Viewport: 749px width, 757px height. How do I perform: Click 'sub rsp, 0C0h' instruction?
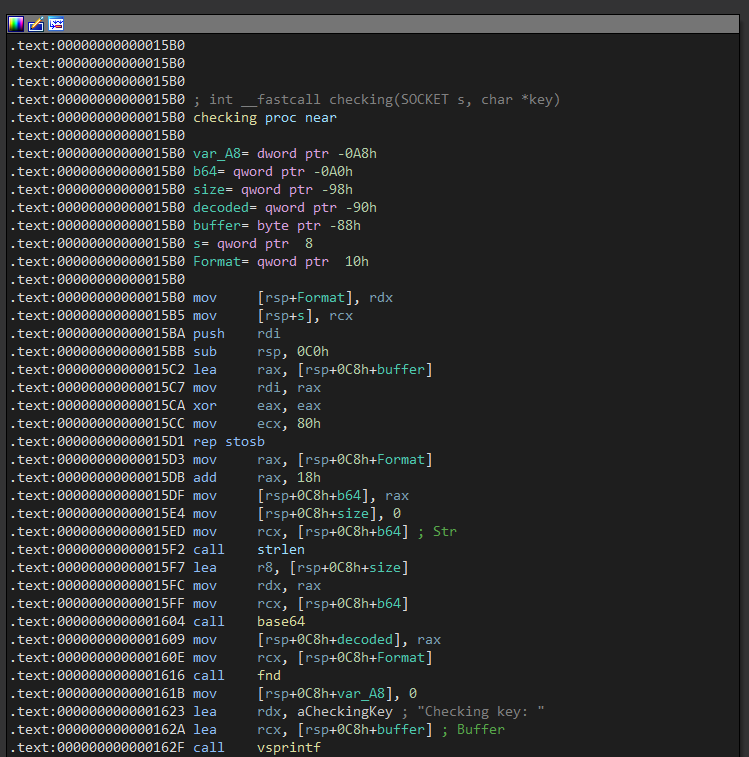point(261,351)
